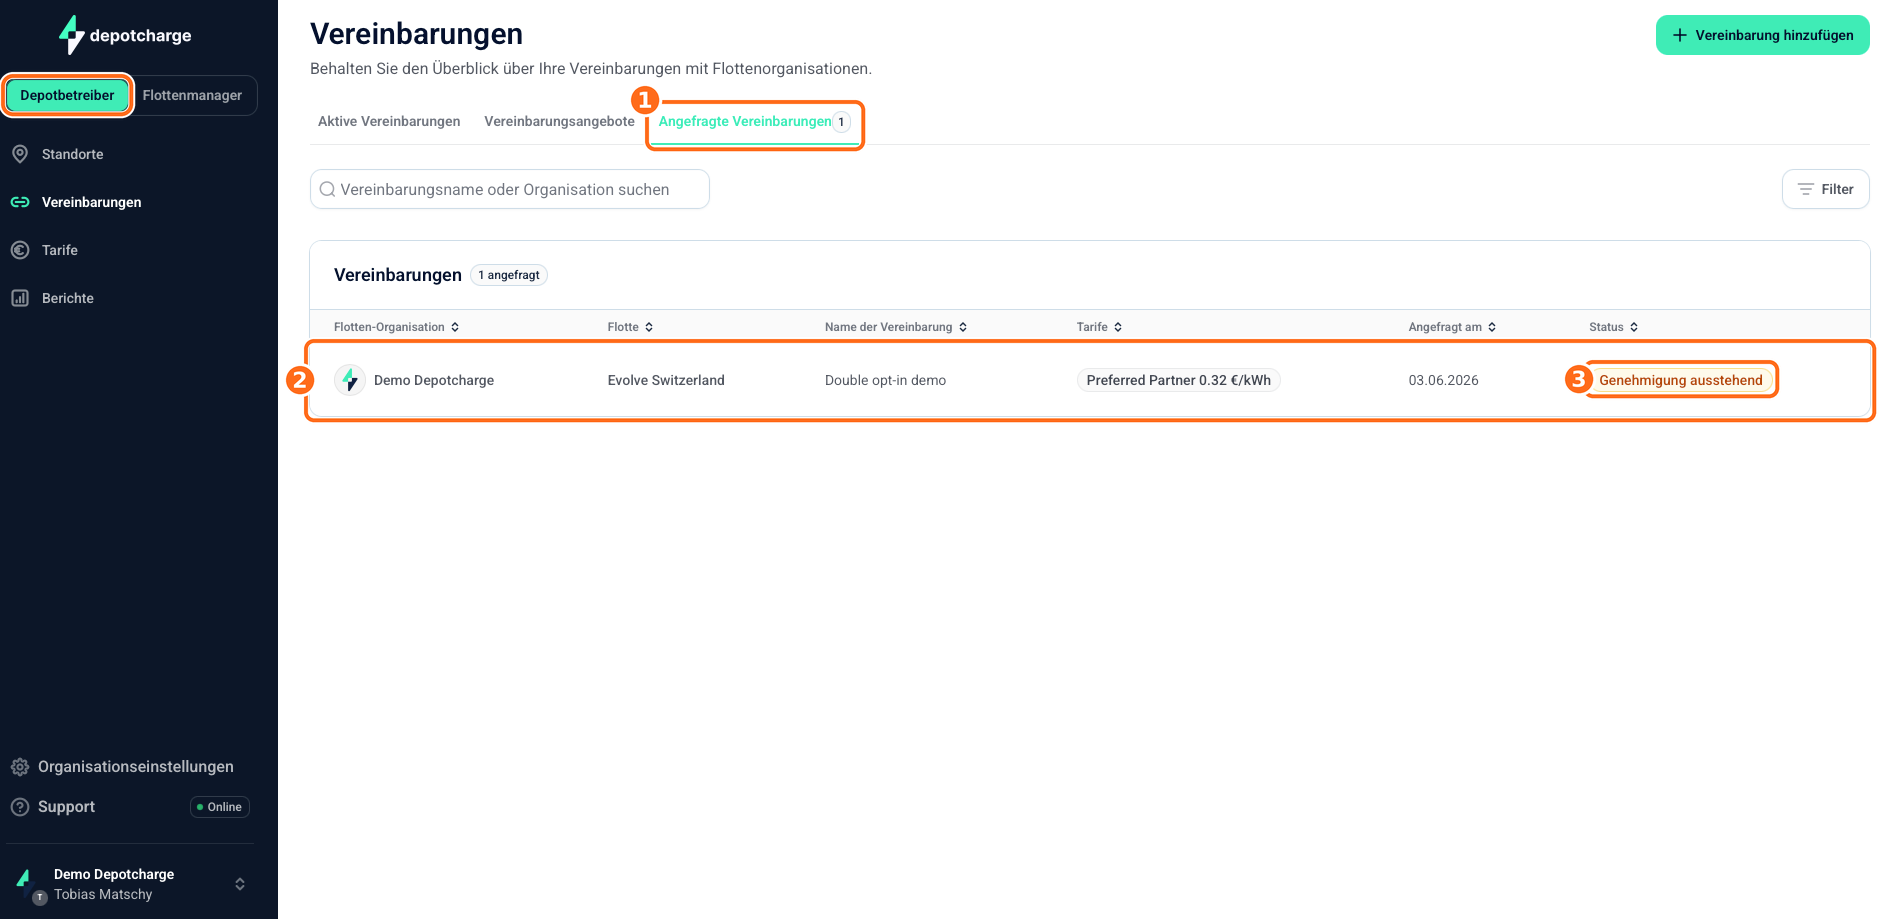1890x919 pixels.
Task: Open the Support link
Action: [66, 807]
